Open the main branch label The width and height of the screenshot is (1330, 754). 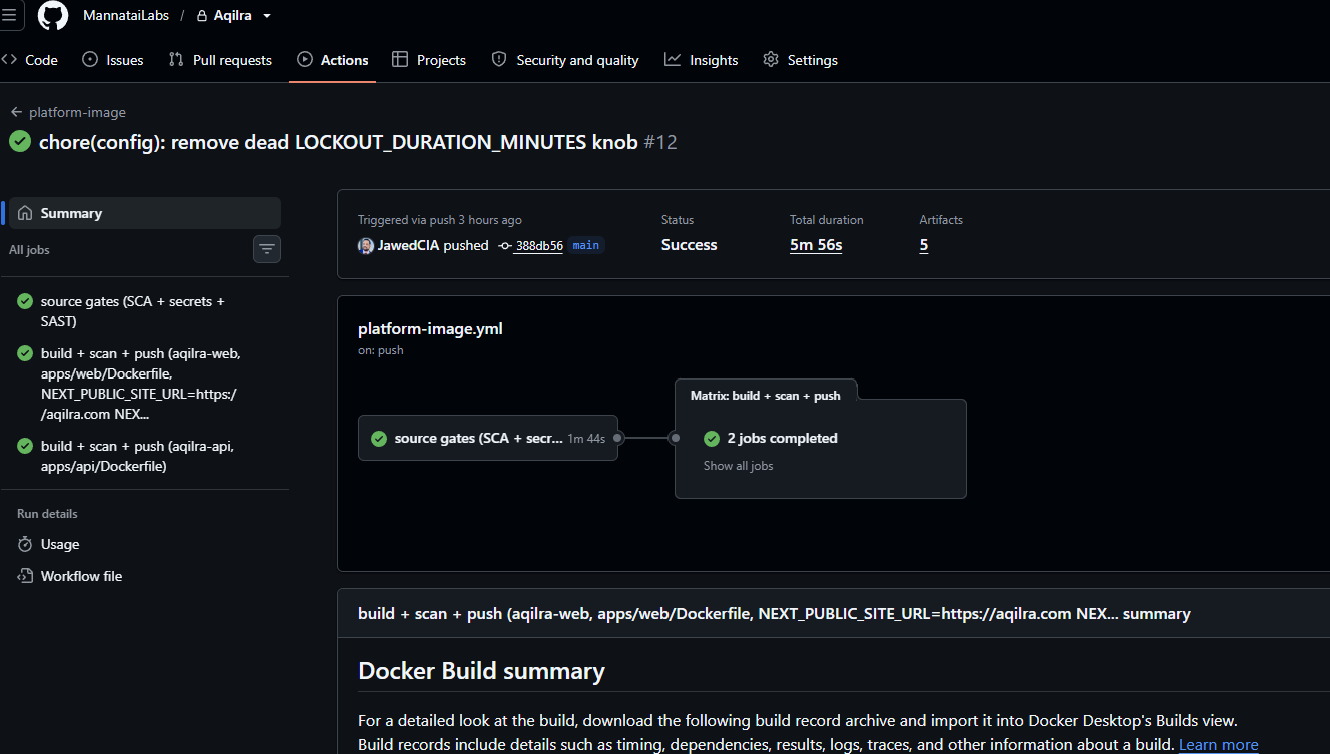pos(586,245)
